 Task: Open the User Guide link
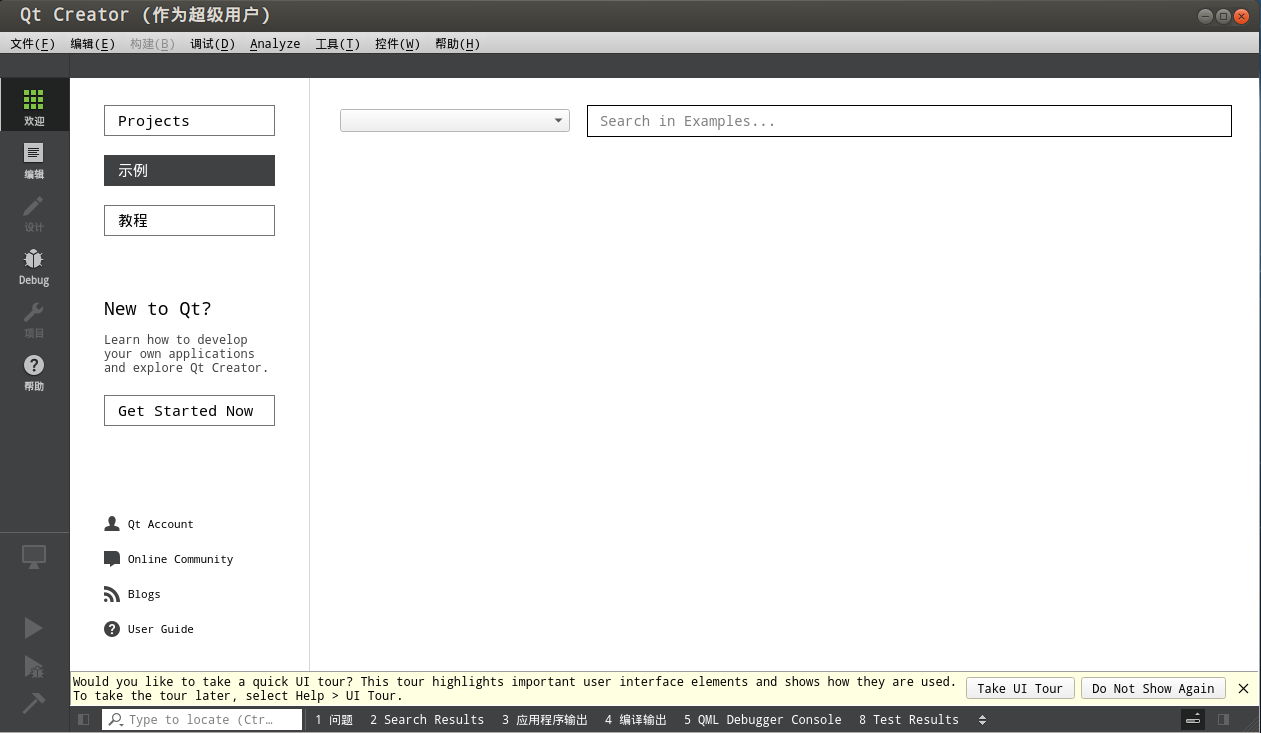tap(149, 629)
